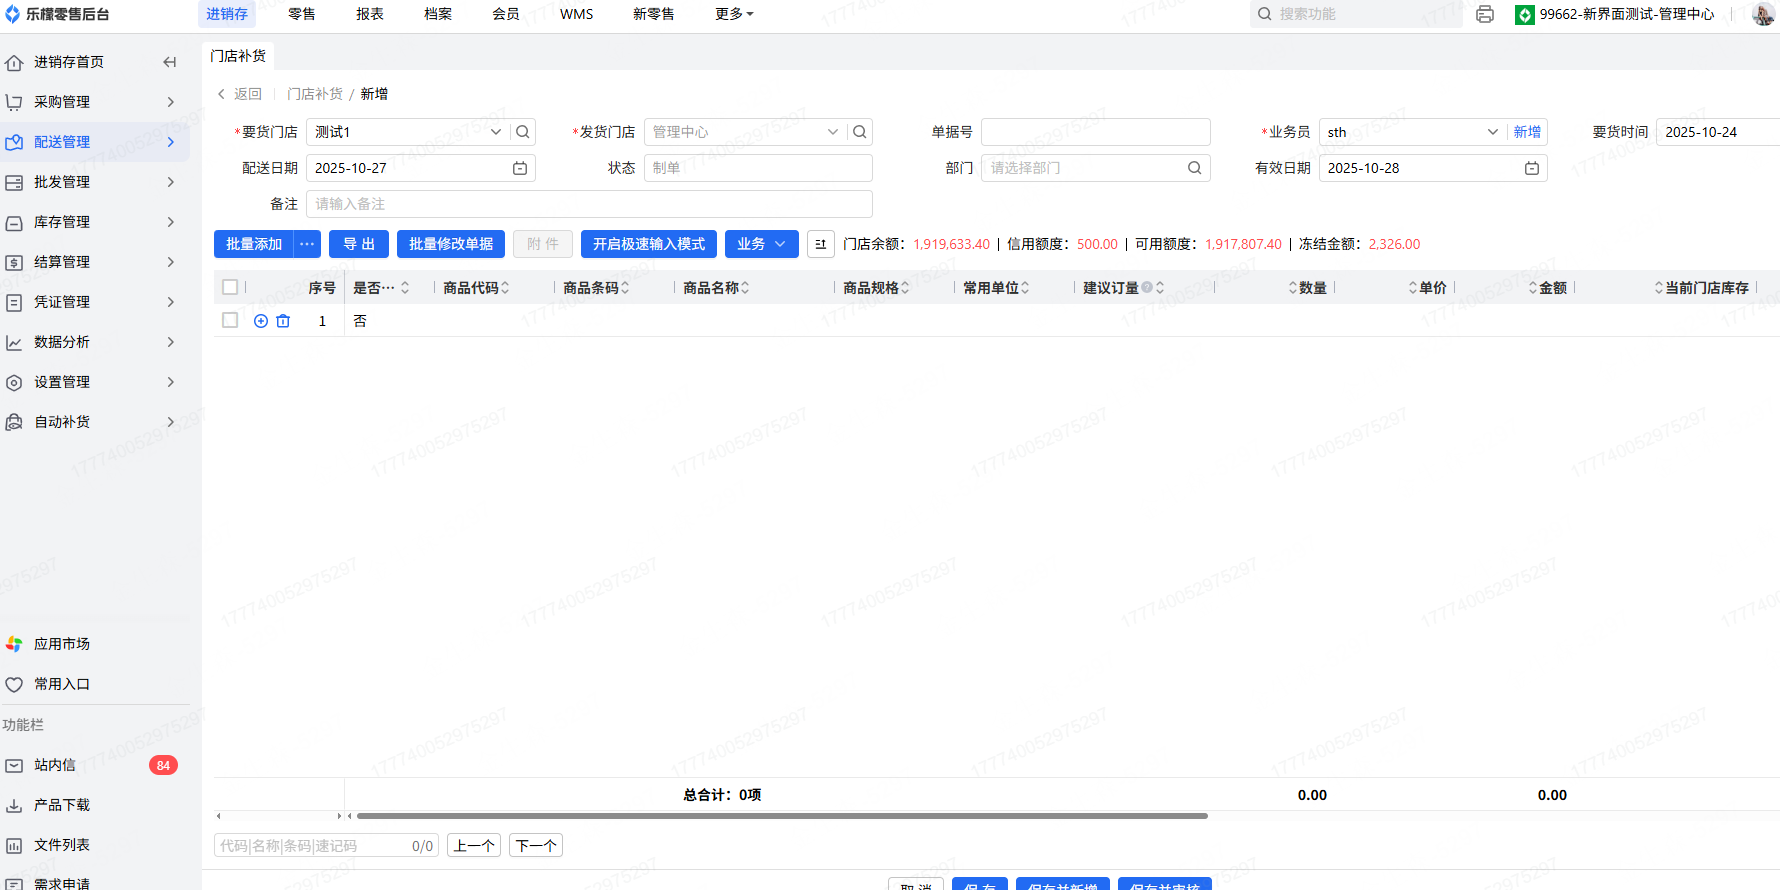Open the WMS top menu
1780x890 pixels.
[576, 14]
